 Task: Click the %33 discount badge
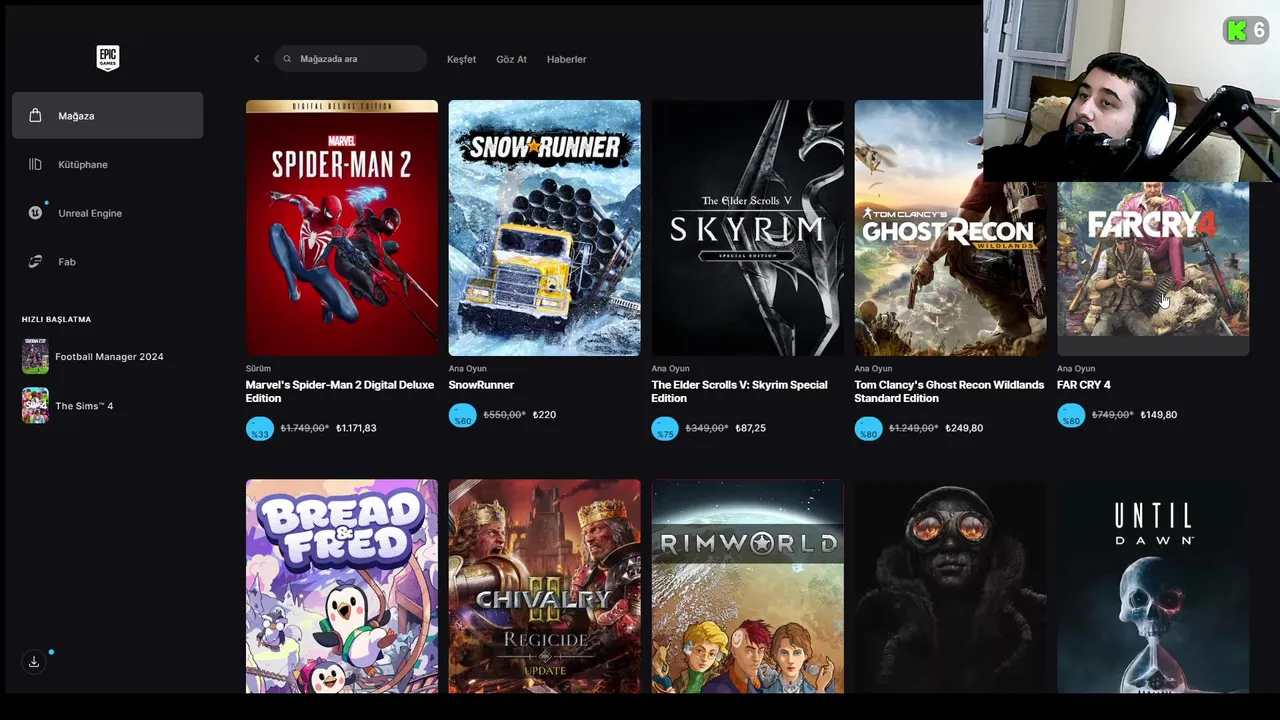click(260, 428)
